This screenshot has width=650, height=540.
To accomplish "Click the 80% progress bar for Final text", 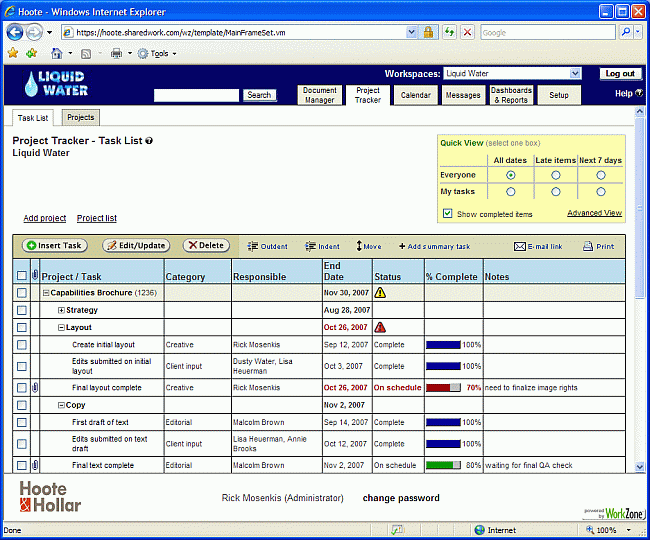I will 443,465.
